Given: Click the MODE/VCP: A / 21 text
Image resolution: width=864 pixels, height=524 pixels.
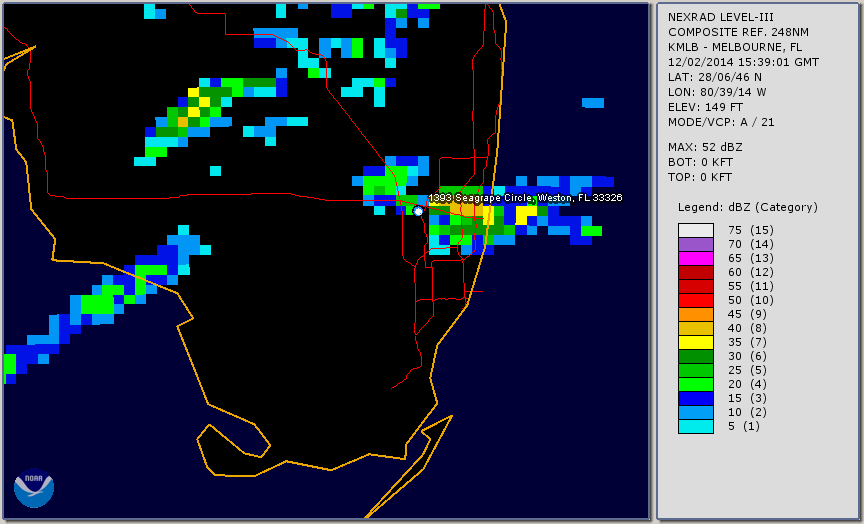Looking at the screenshot, I should pos(721,122).
